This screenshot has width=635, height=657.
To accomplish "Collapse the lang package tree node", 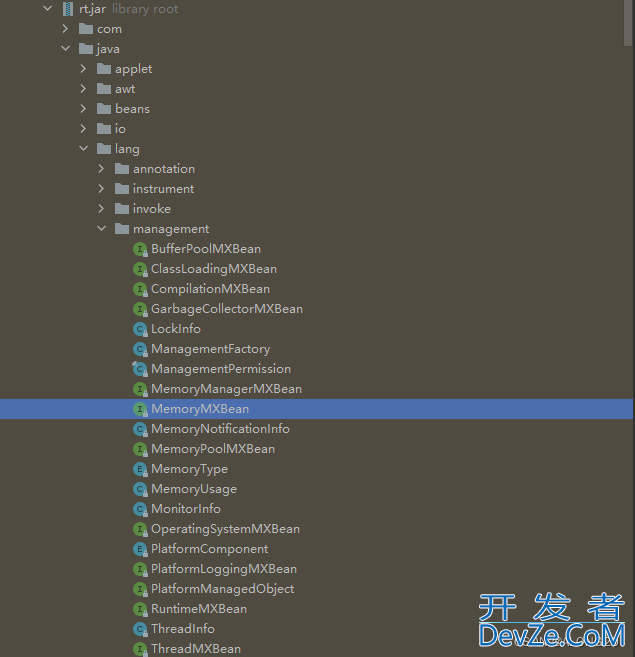I will pos(84,149).
